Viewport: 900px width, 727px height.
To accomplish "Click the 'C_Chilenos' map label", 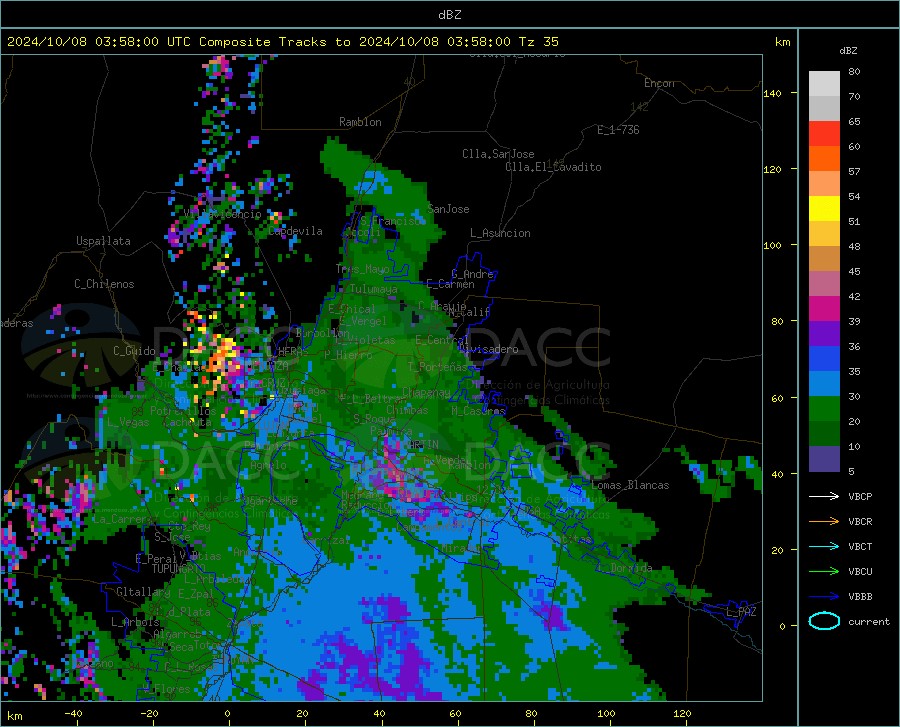I will [x=104, y=284].
